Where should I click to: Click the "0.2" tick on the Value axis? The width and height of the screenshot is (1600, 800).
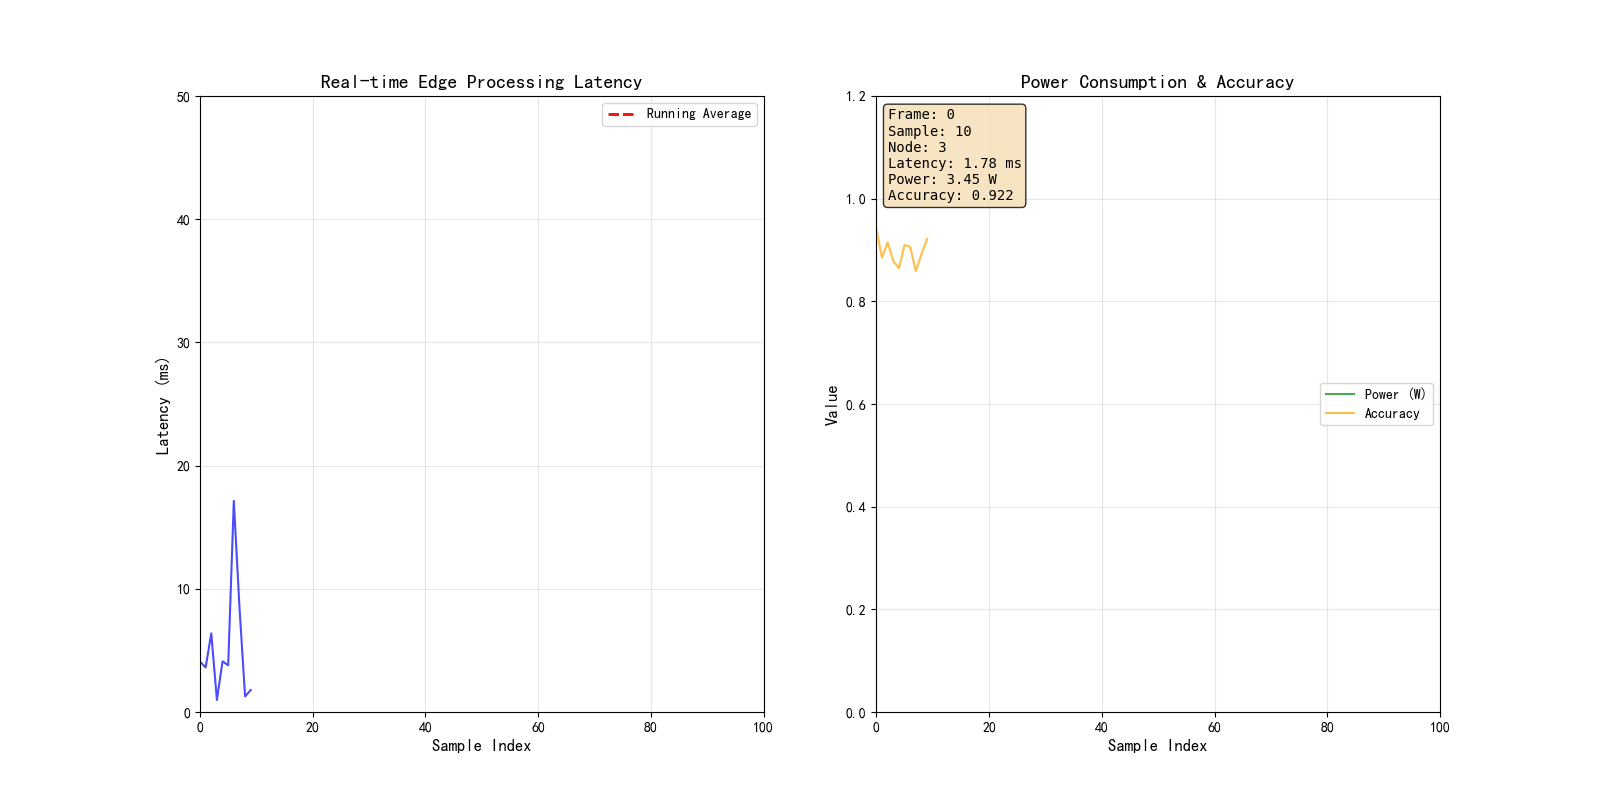pyautogui.click(x=856, y=610)
